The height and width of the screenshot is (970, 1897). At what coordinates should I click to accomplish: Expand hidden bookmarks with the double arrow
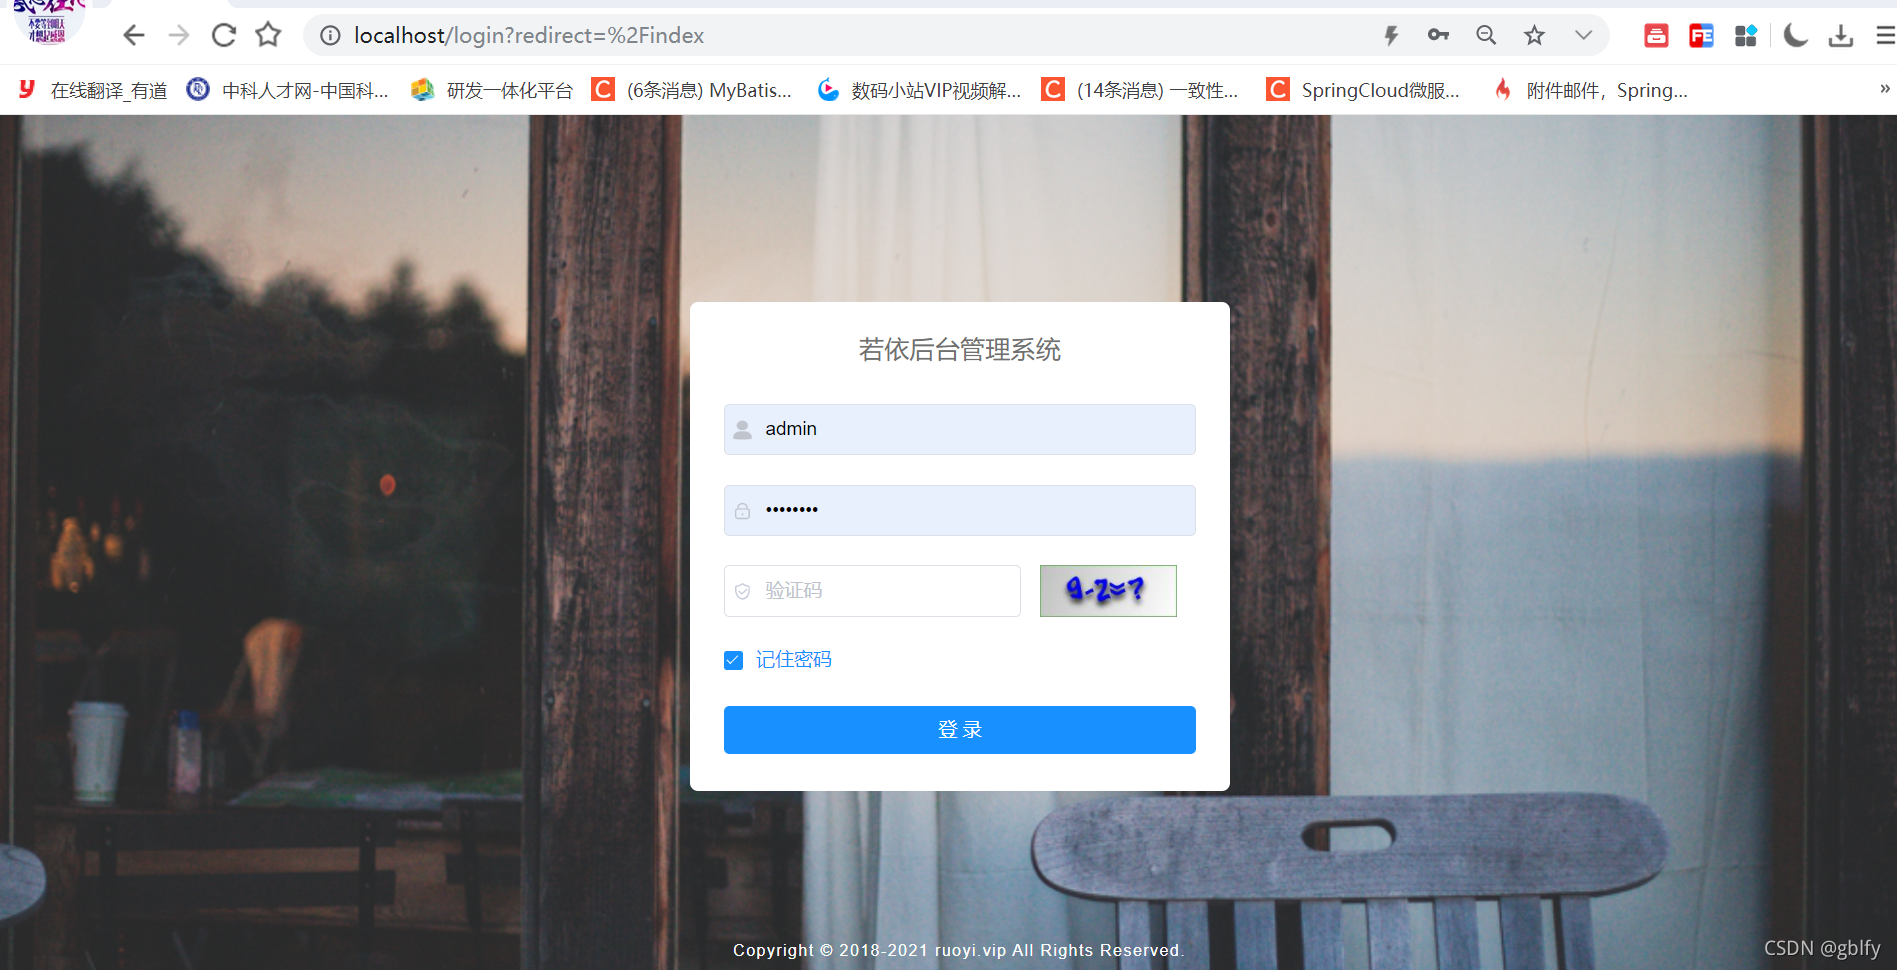(x=1883, y=89)
